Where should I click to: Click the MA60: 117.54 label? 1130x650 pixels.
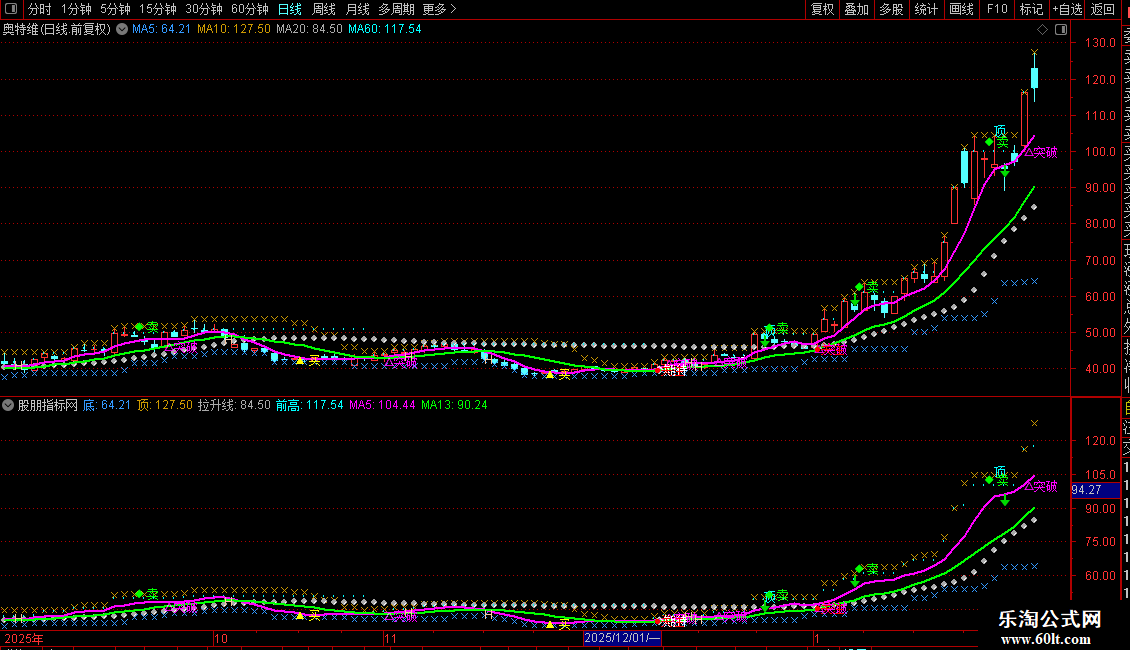[x=385, y=30]
